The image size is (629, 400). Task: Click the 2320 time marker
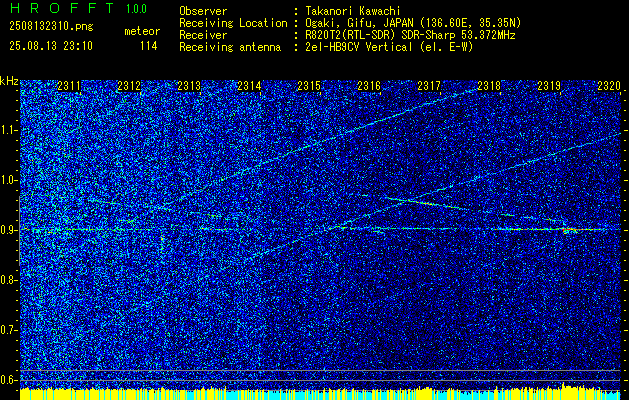click(x=609, y=86)
